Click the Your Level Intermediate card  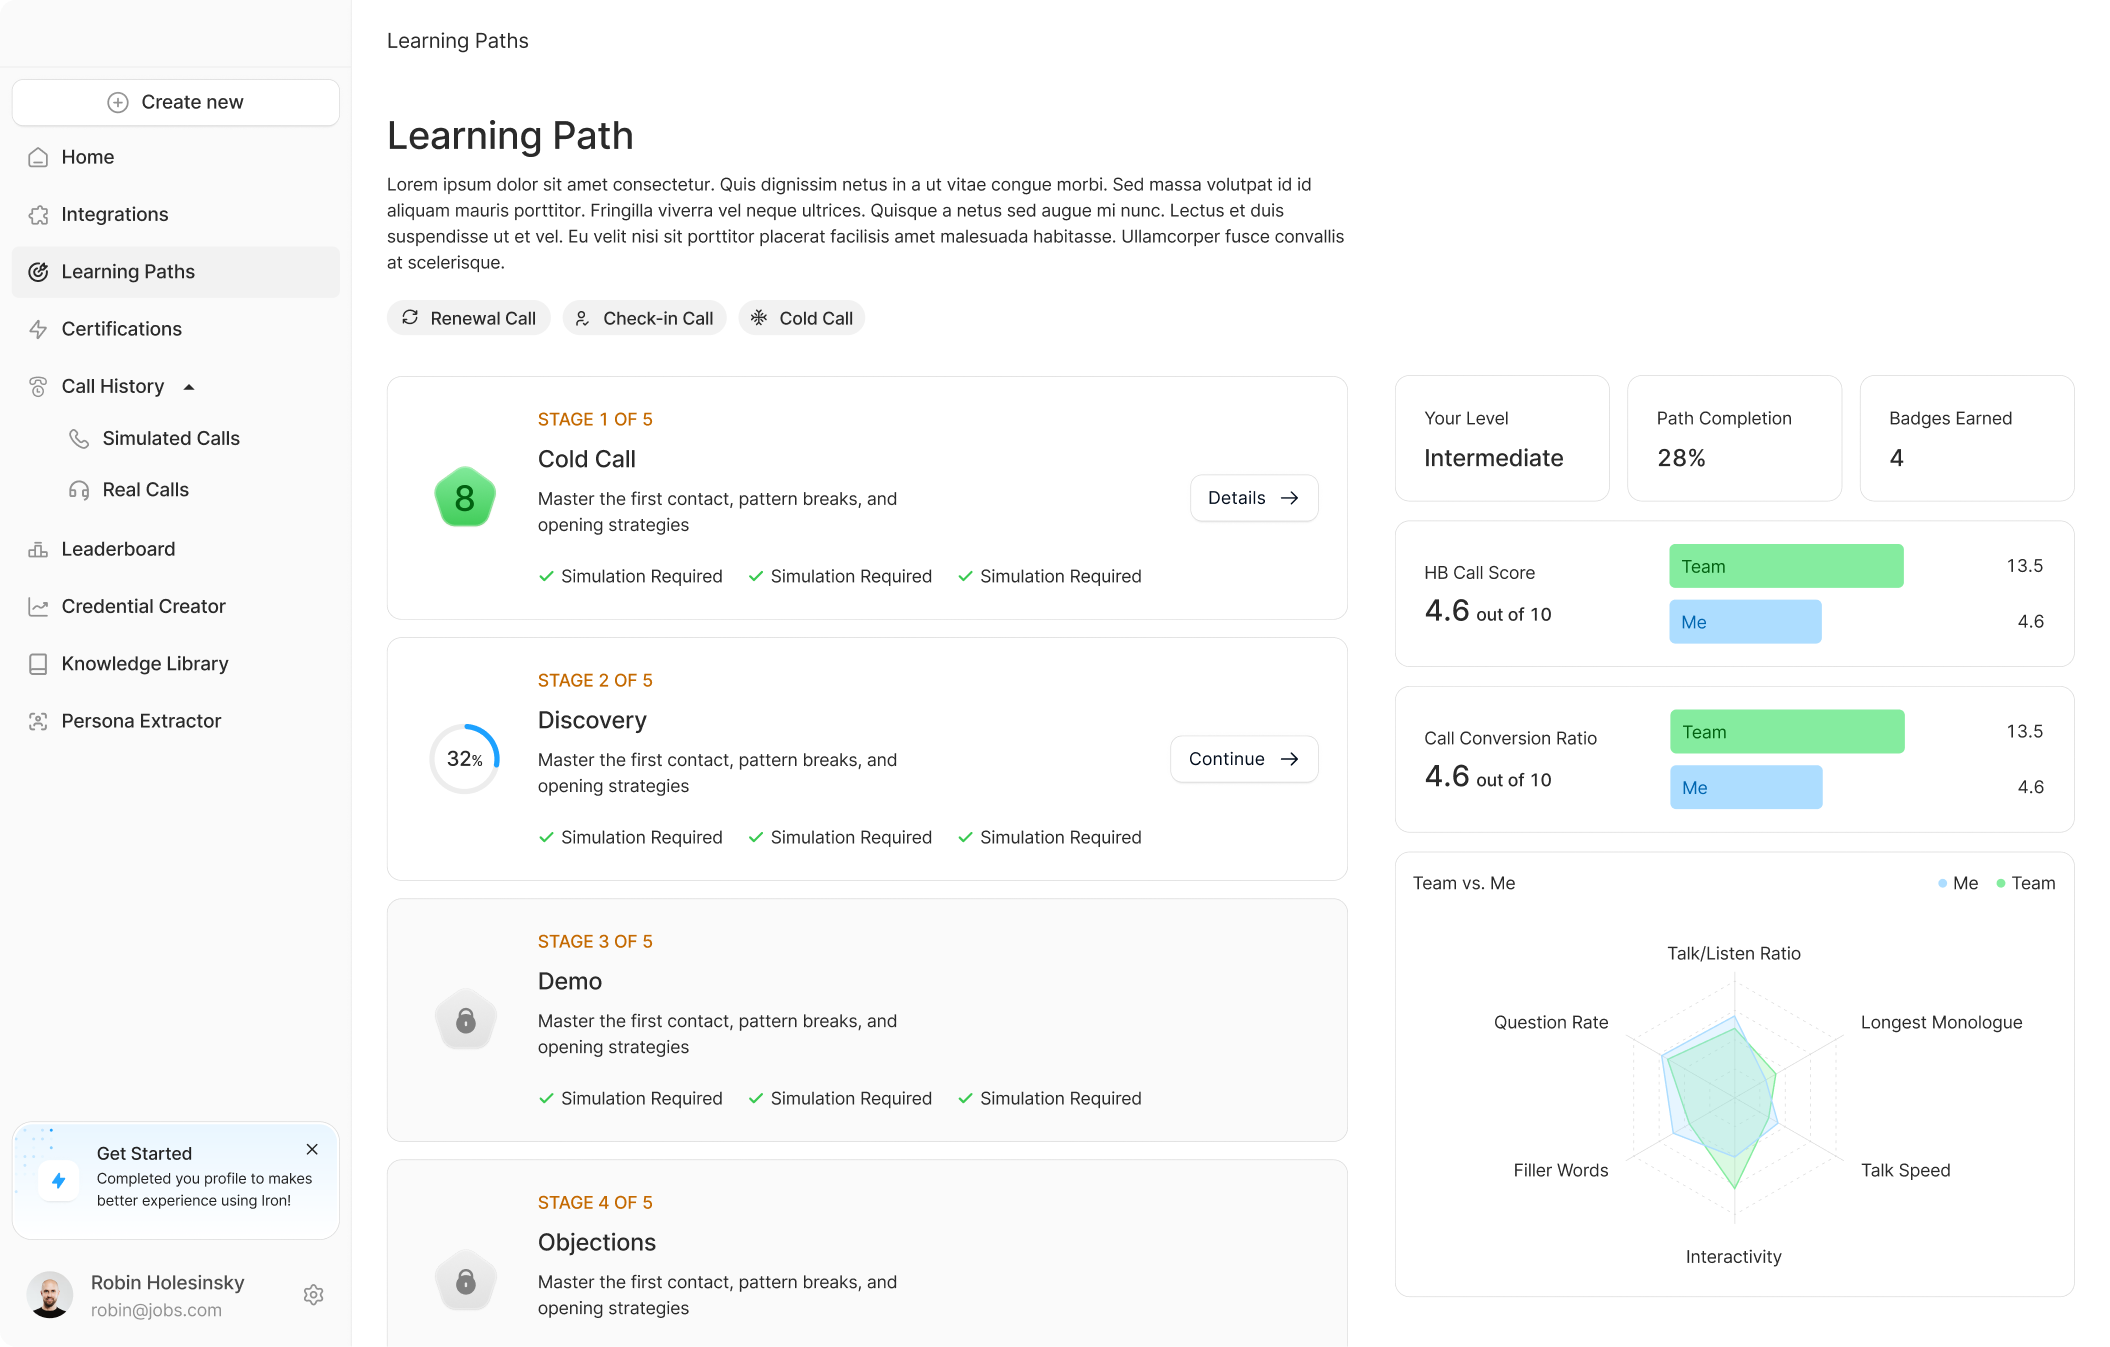1502,438
